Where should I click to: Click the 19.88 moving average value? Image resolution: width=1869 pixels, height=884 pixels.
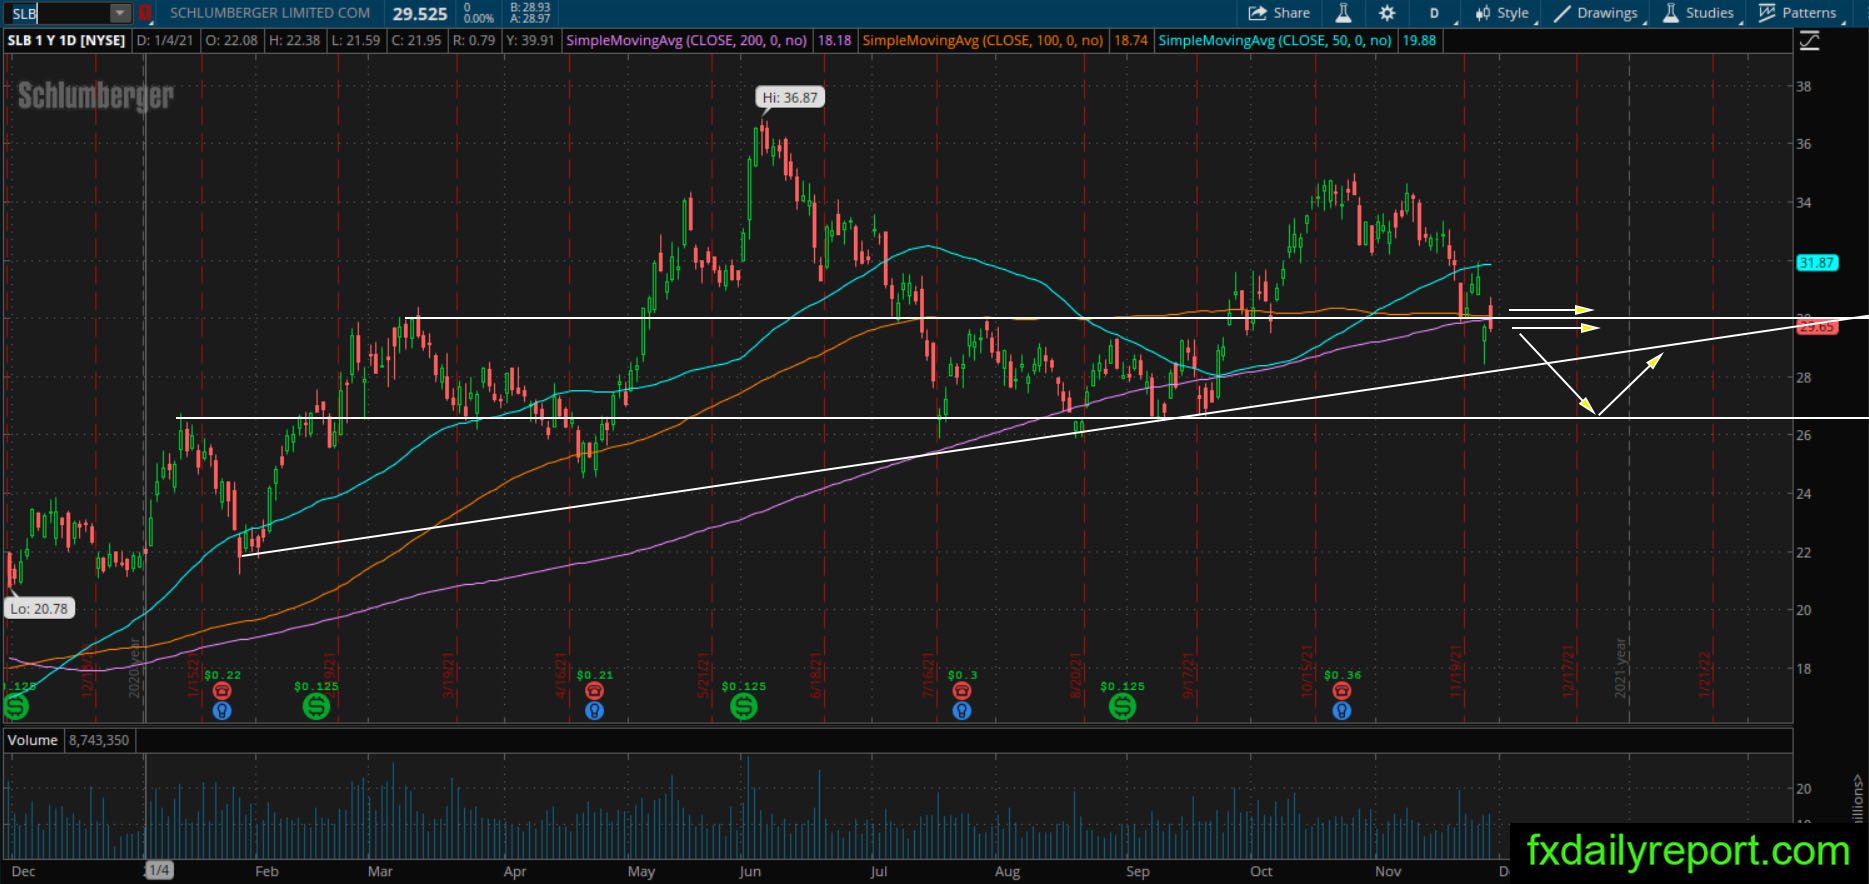click(1419, 41)
